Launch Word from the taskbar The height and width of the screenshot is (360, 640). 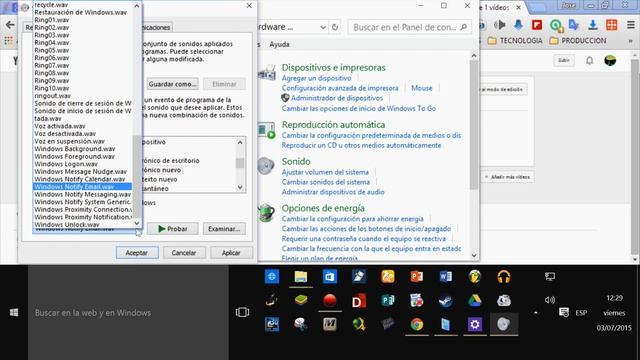click(446, 277)
